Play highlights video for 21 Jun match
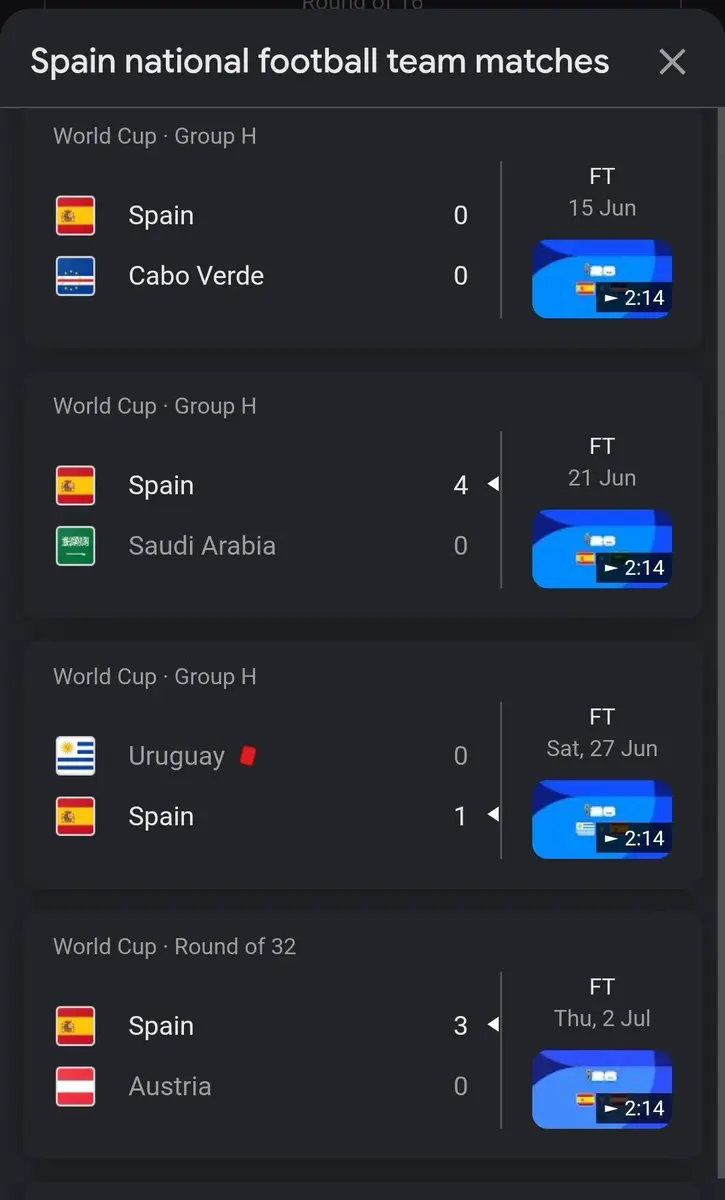This screenshot has width=725, height=1200. [x=602, y=549]
